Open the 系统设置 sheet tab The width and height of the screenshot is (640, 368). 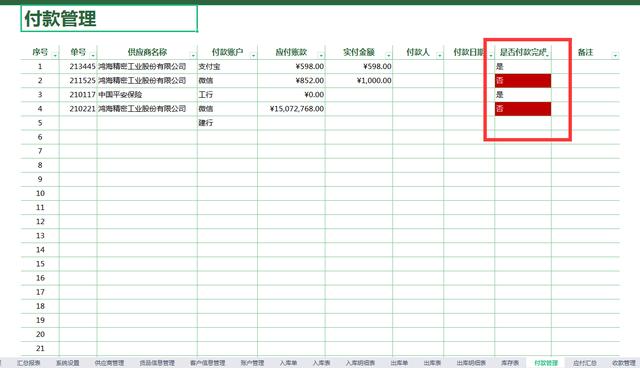[x=68, y=363]
